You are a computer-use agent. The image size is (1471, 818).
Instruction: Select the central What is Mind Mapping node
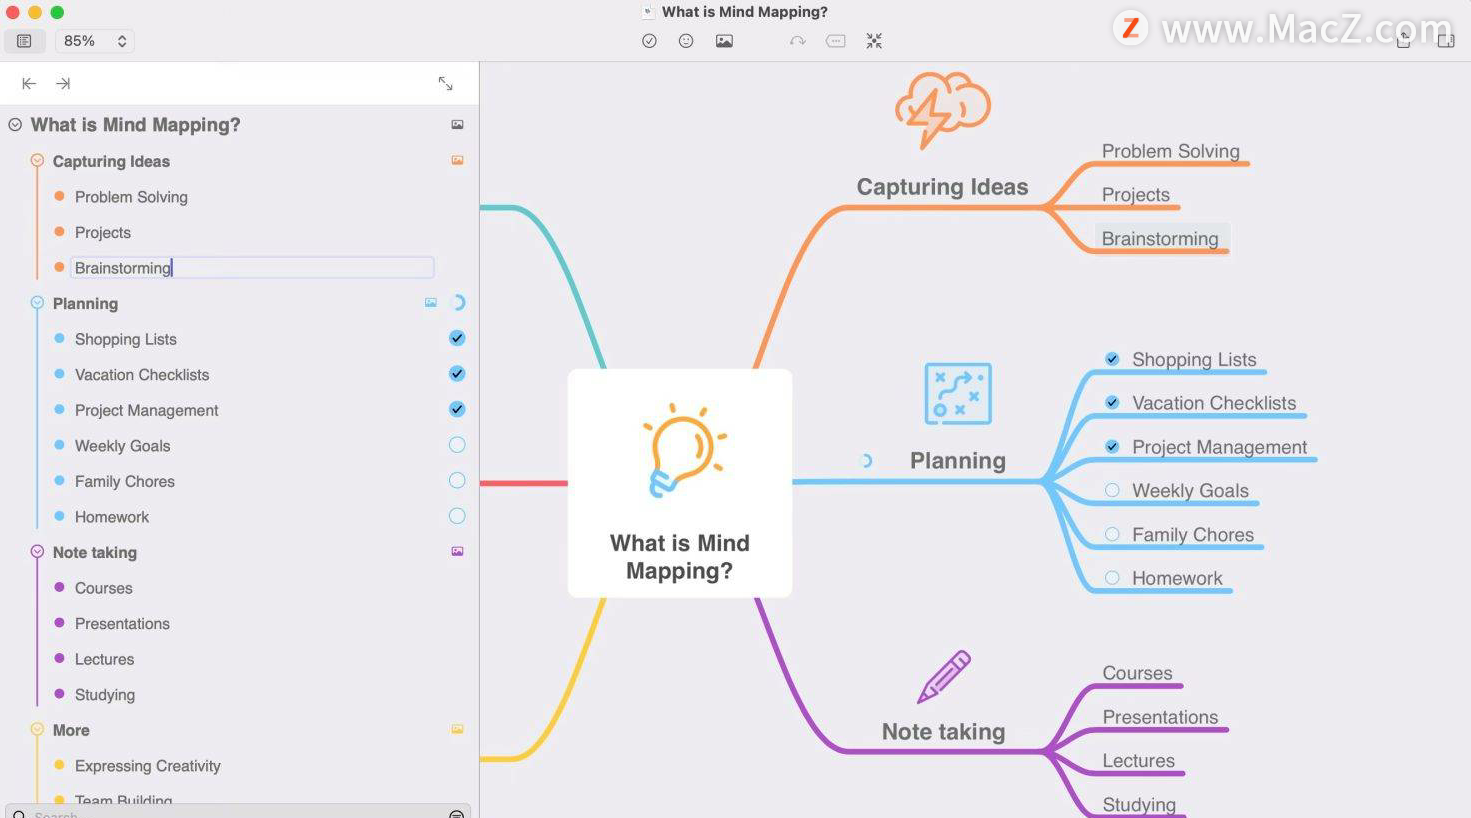pos(680,483)
